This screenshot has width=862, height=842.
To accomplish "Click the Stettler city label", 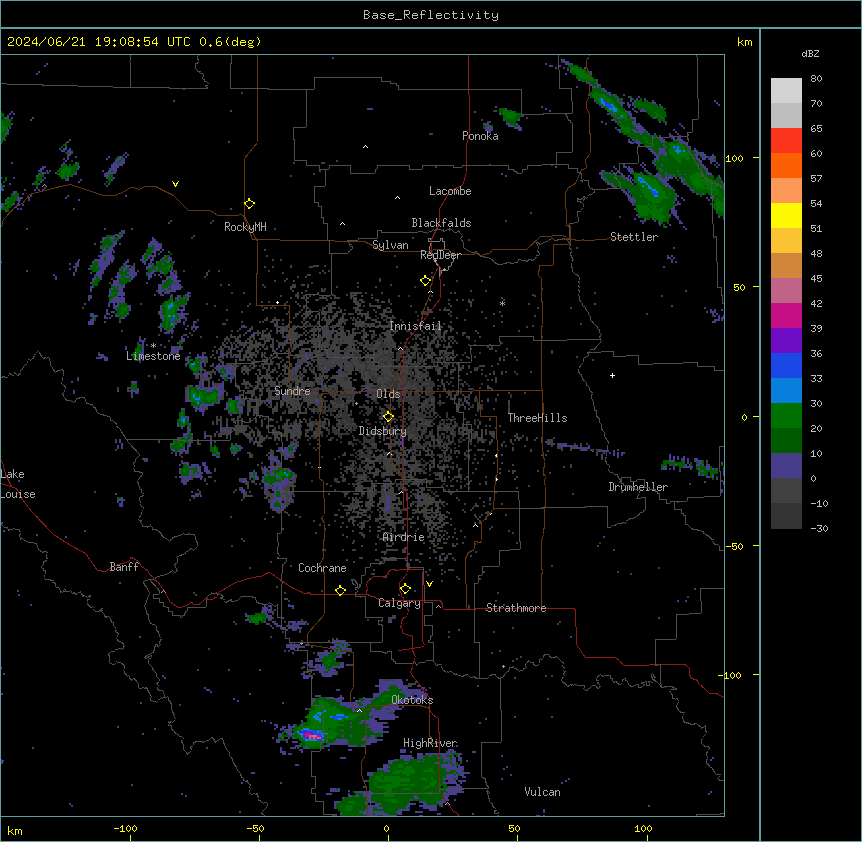I will point(634,237).
